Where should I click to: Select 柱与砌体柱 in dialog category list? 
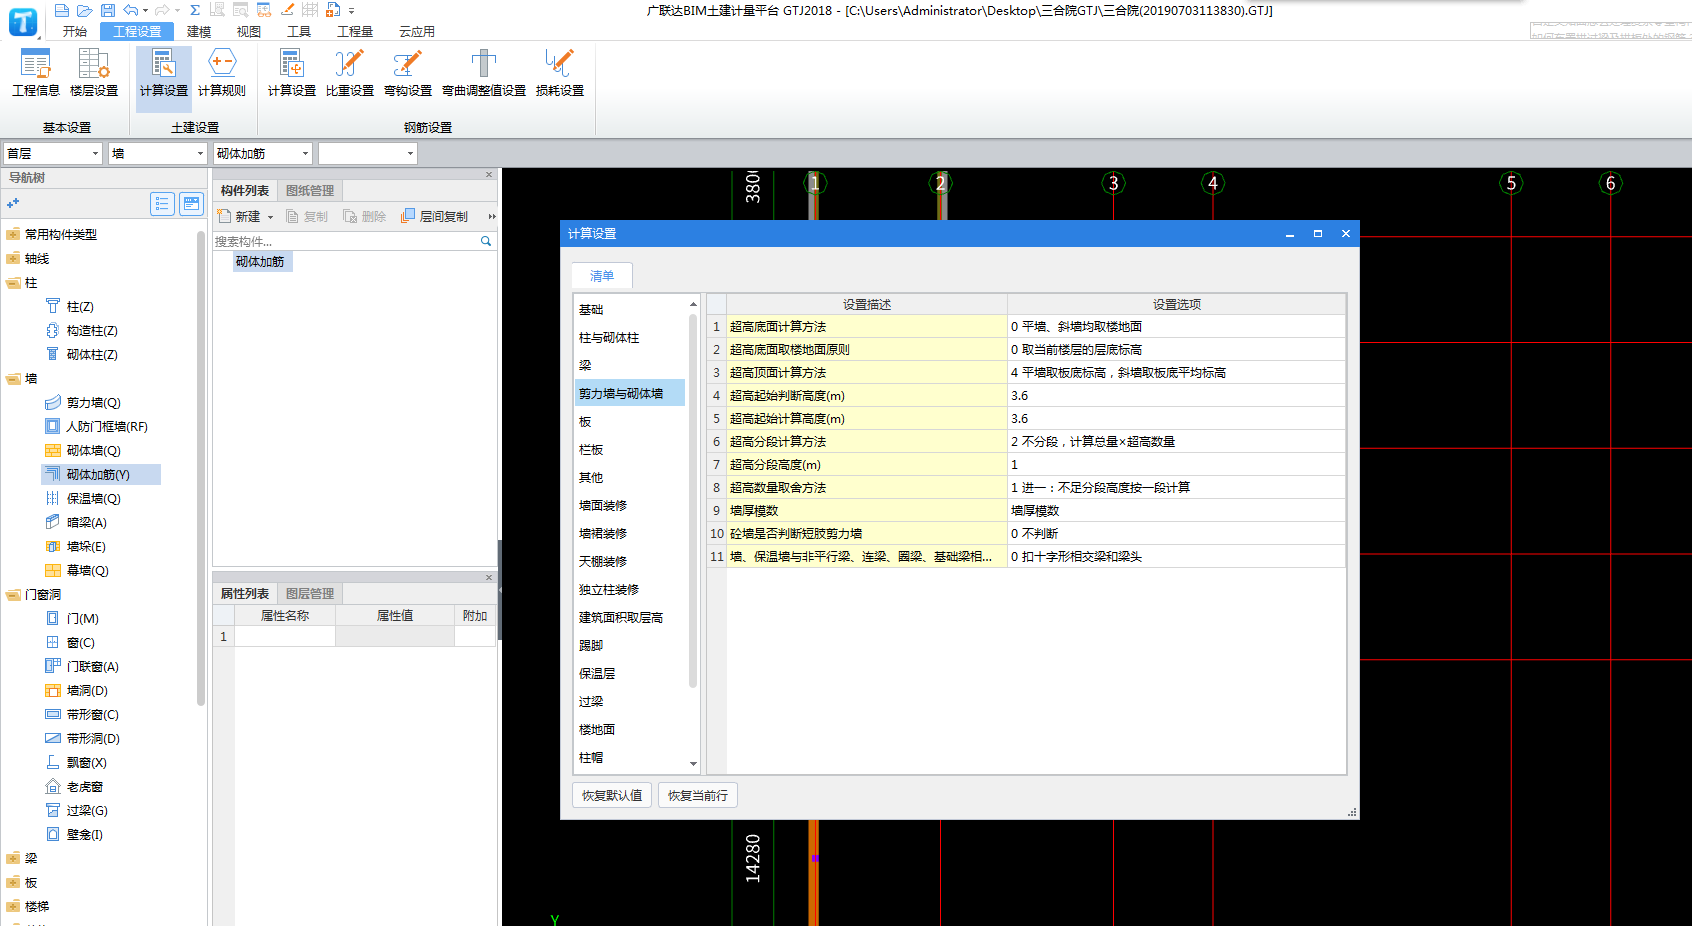tap(609, 338)
